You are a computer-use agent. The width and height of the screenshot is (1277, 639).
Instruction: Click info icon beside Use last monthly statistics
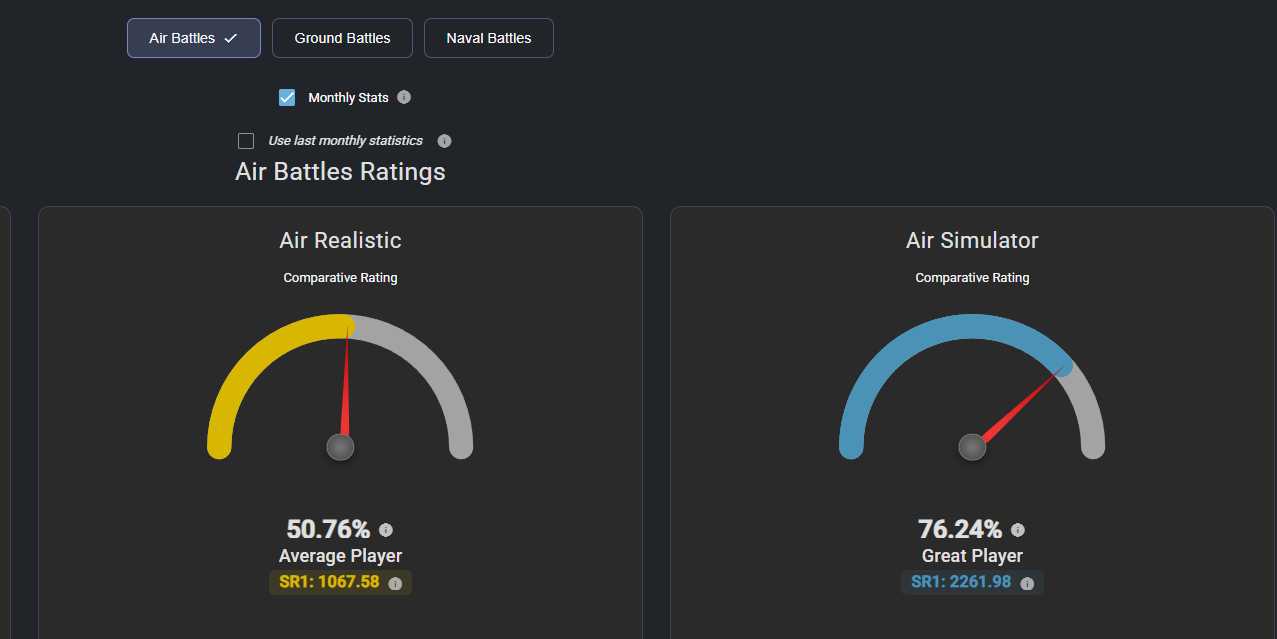point(444,141)
